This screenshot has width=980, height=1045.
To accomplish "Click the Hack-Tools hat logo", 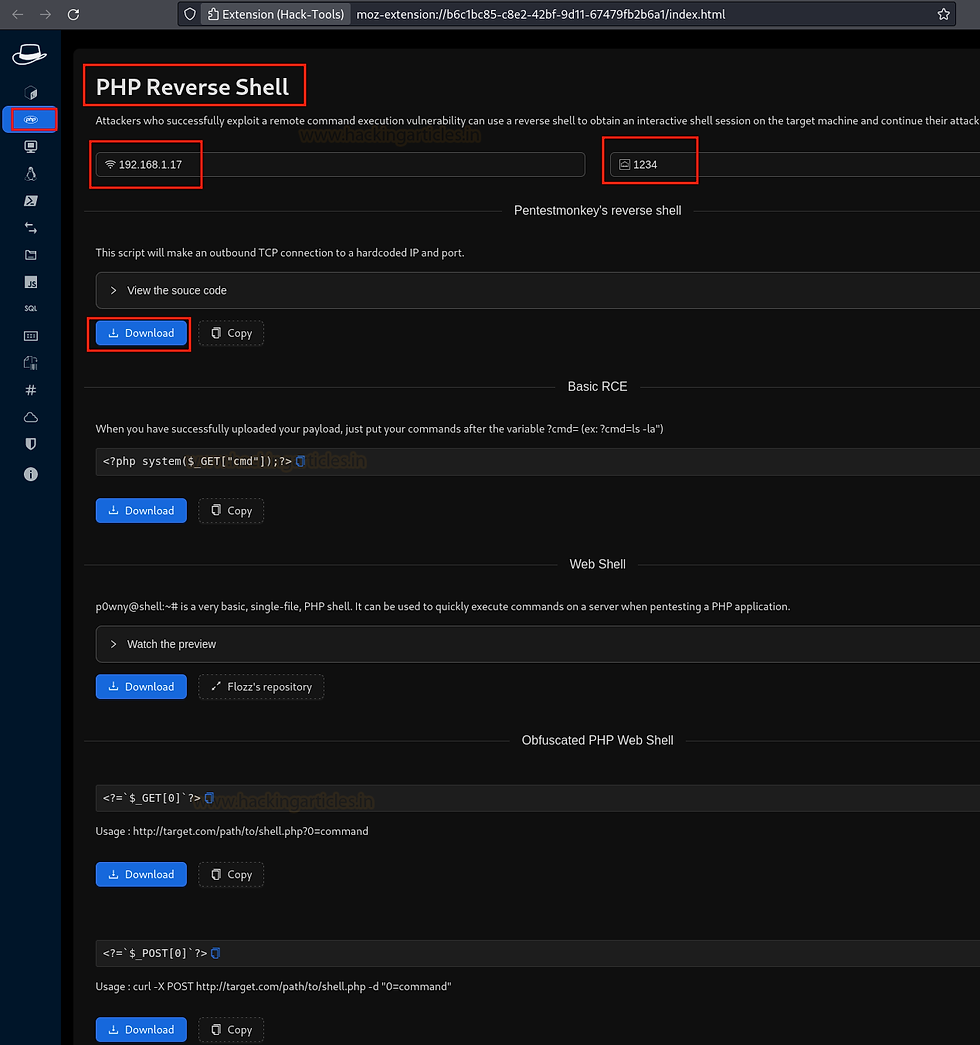I will [29, 53].
